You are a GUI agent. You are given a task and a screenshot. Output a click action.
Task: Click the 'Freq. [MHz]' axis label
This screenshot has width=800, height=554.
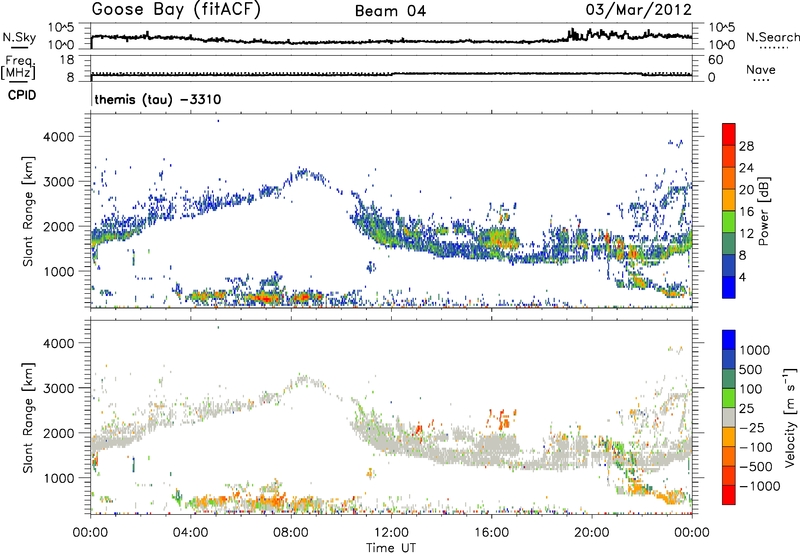pos(18,67)
